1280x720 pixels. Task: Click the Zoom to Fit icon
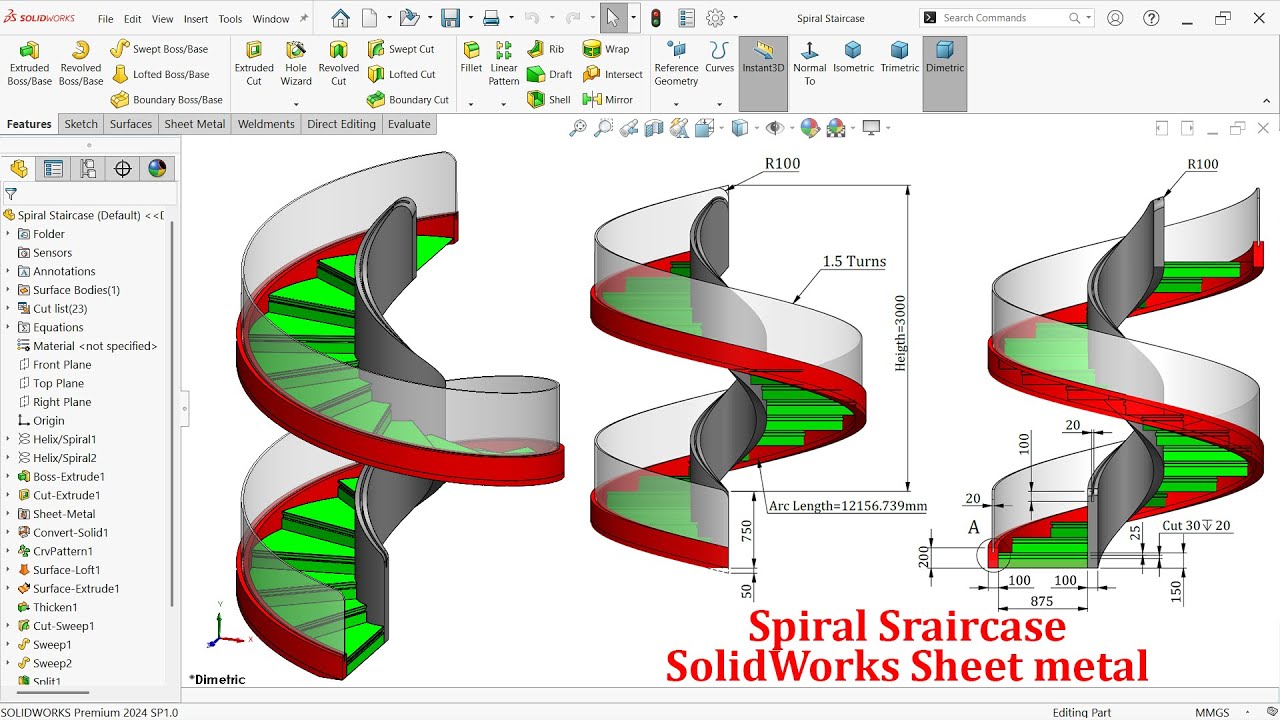577,128
